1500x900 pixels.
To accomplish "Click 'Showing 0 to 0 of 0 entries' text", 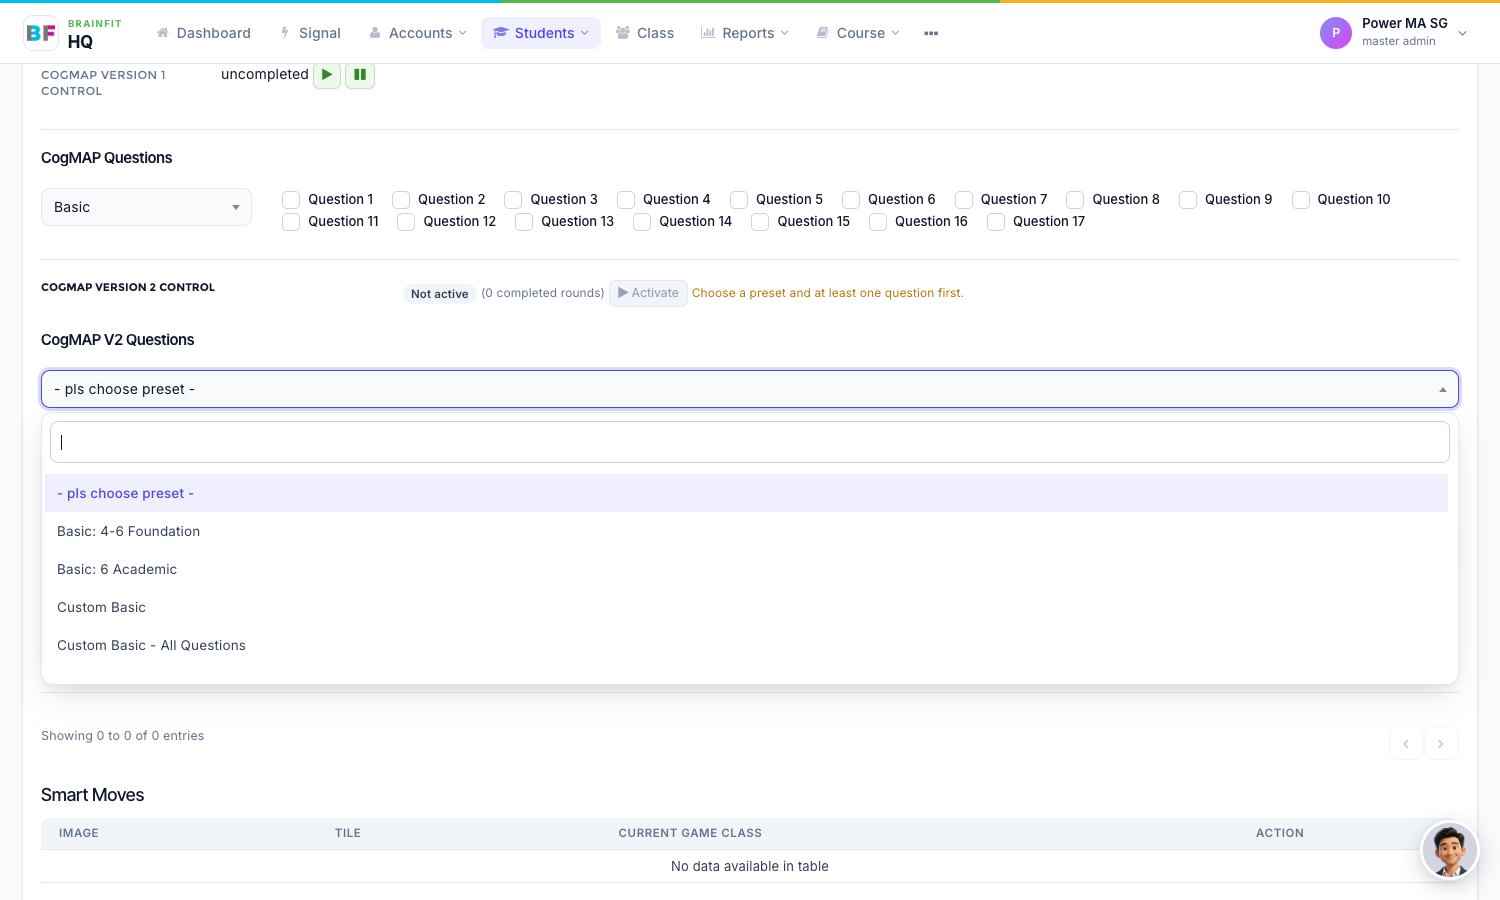I will pyautogui.click(x=122, y=736).
